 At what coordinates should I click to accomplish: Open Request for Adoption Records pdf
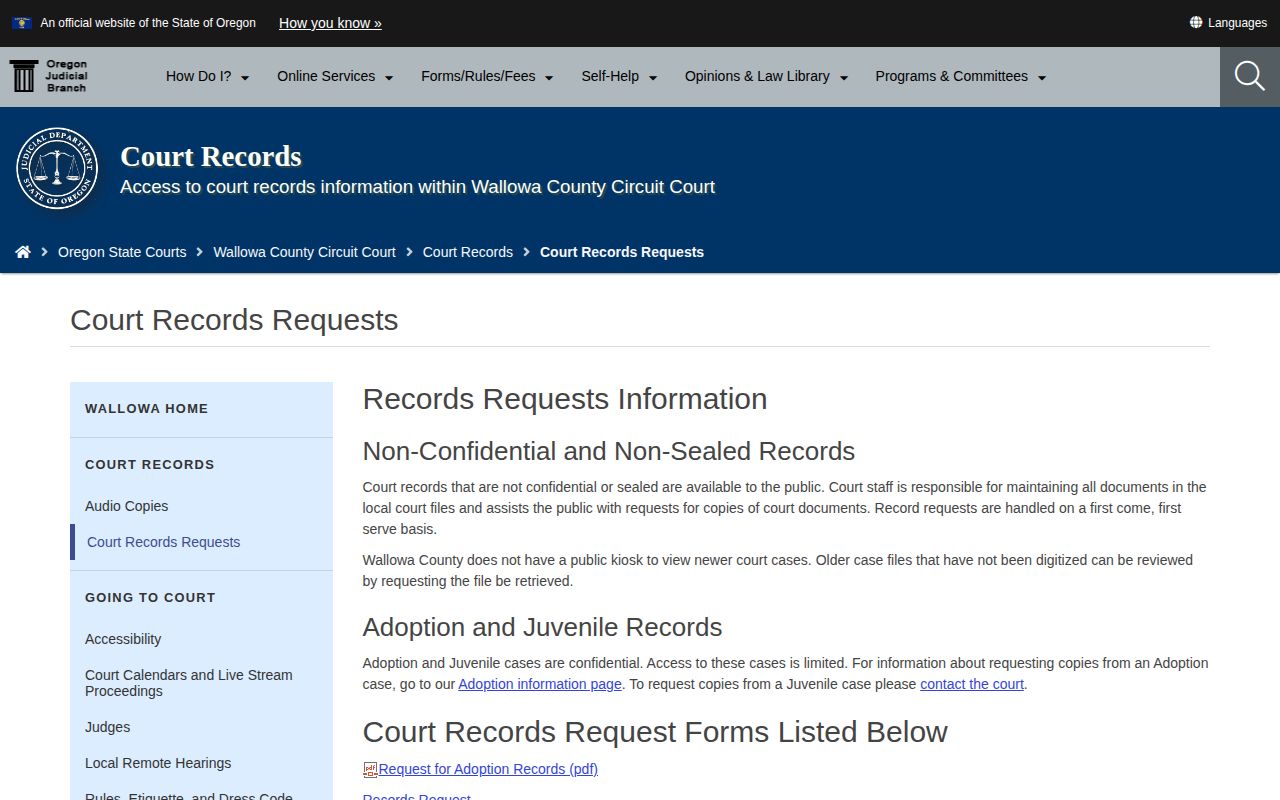[488, 769]
